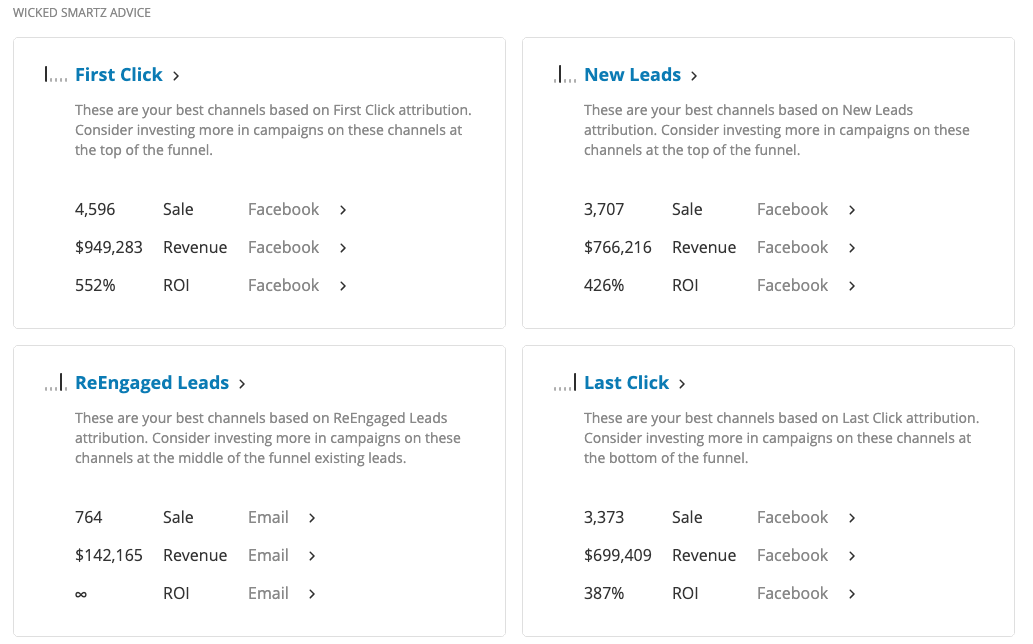Open Facebook channel for First Click ROI

point(283,285)
